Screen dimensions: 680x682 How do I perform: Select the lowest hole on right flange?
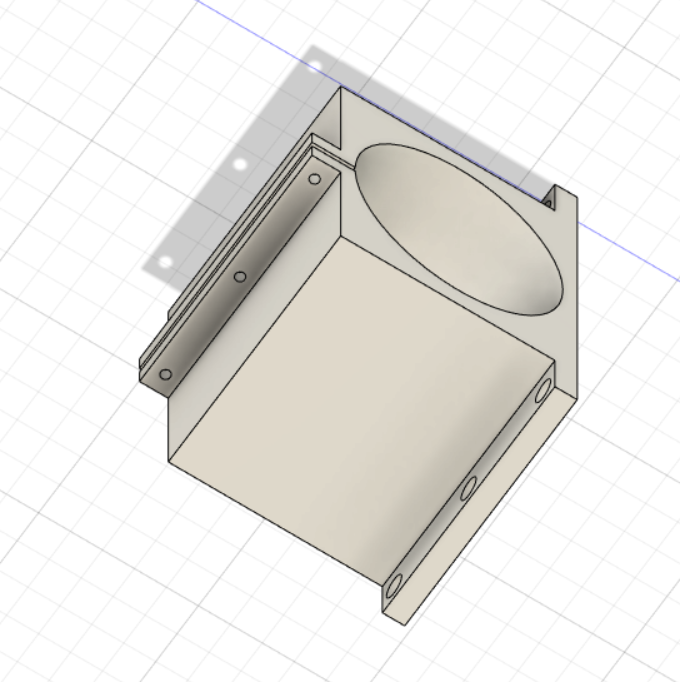tap(393, 586)
